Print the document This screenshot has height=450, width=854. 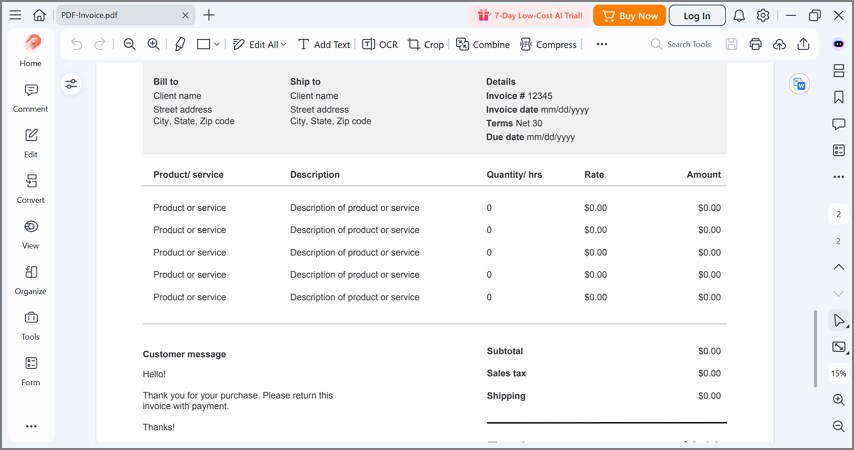coord(755,44)
